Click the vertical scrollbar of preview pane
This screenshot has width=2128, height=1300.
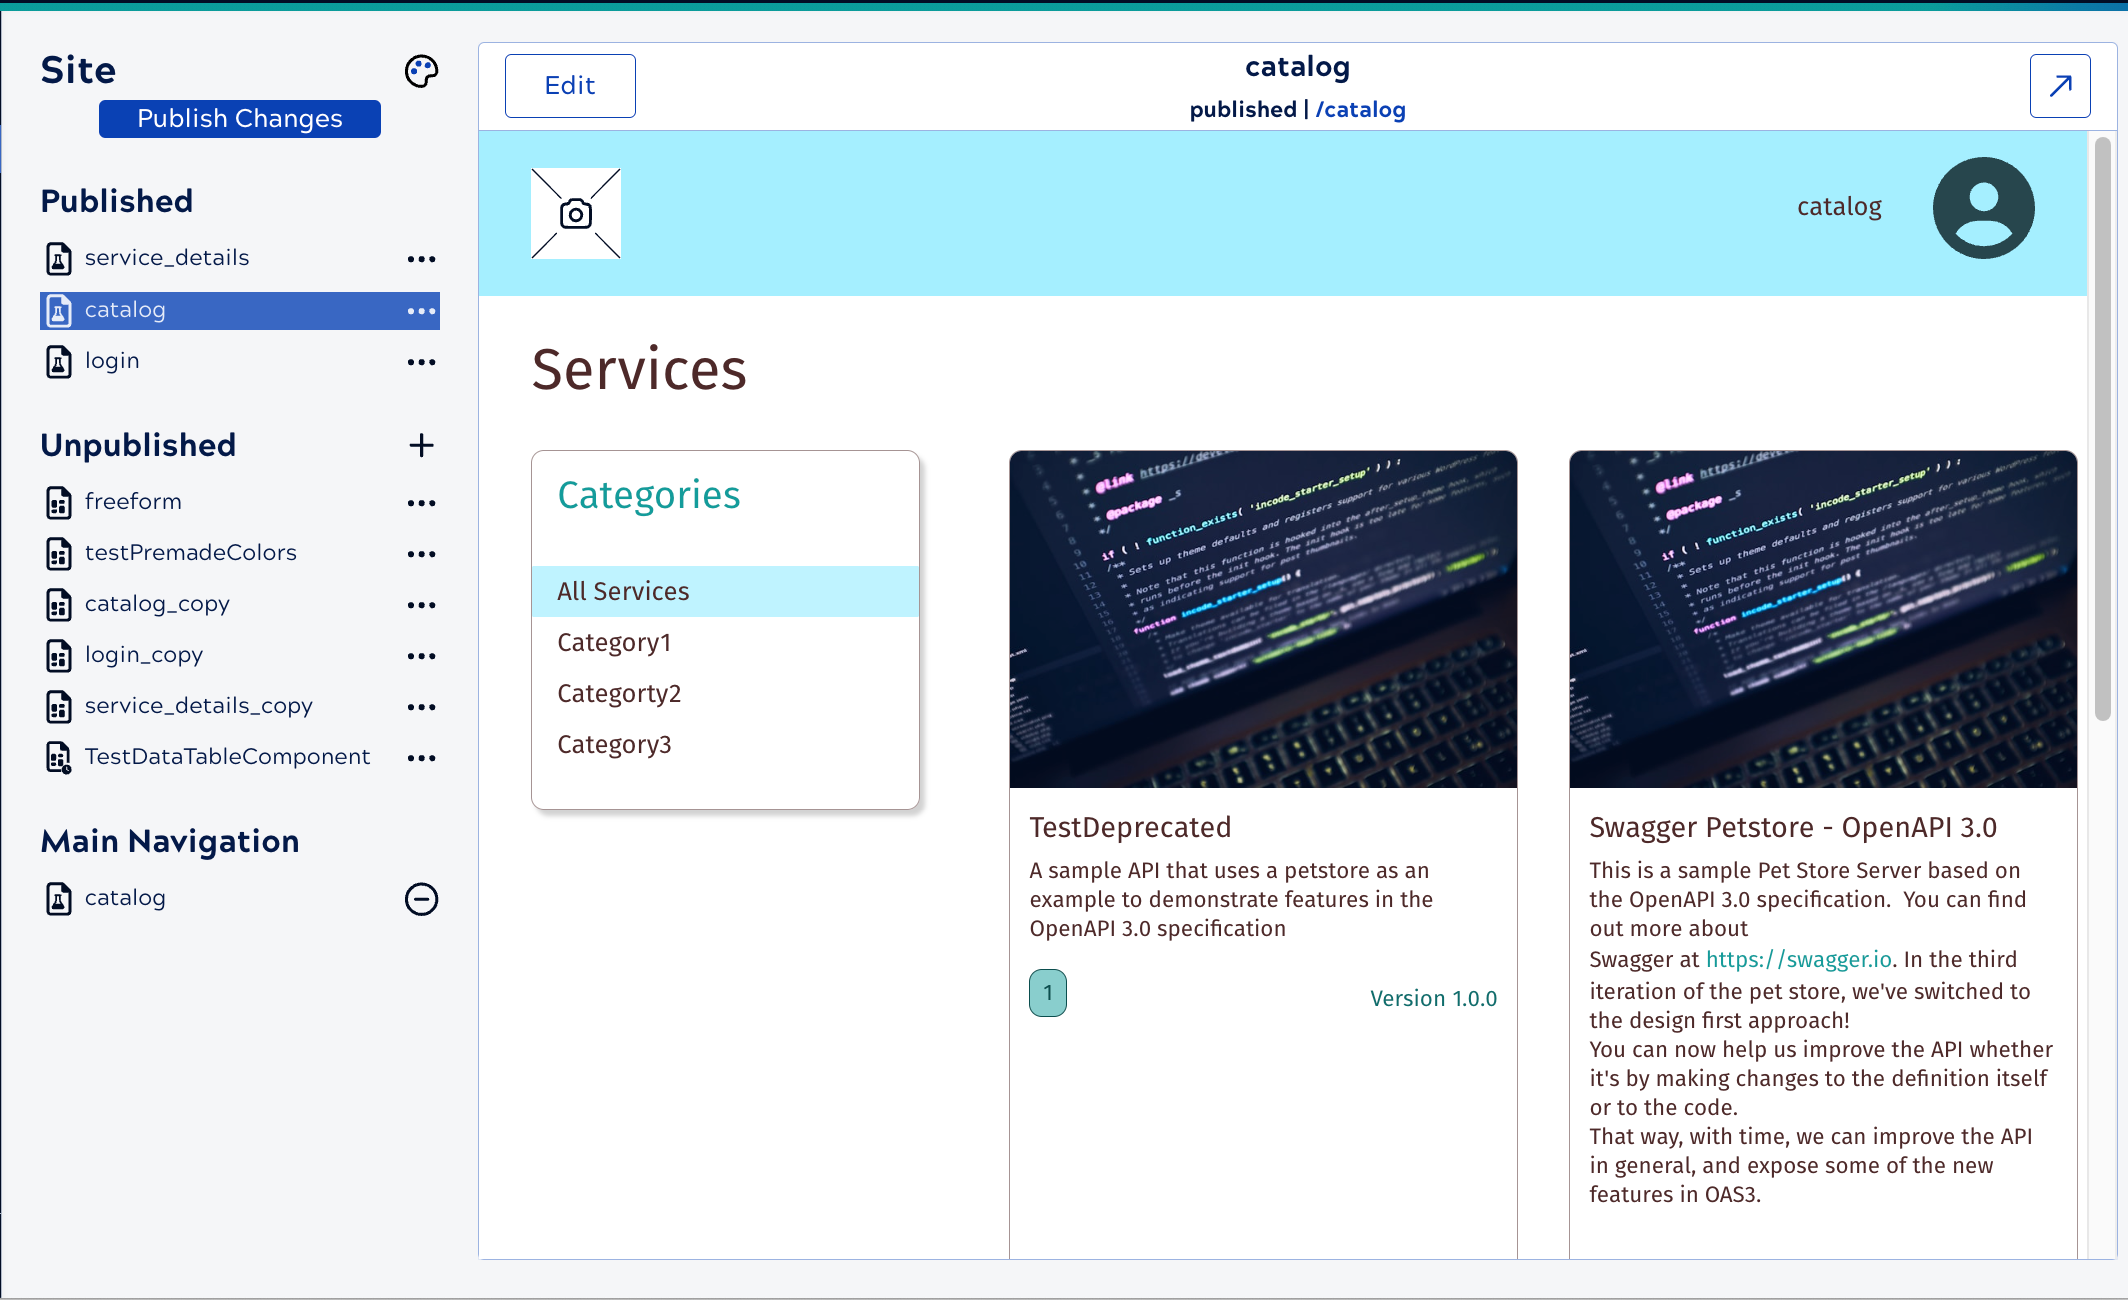(2102, 430)
